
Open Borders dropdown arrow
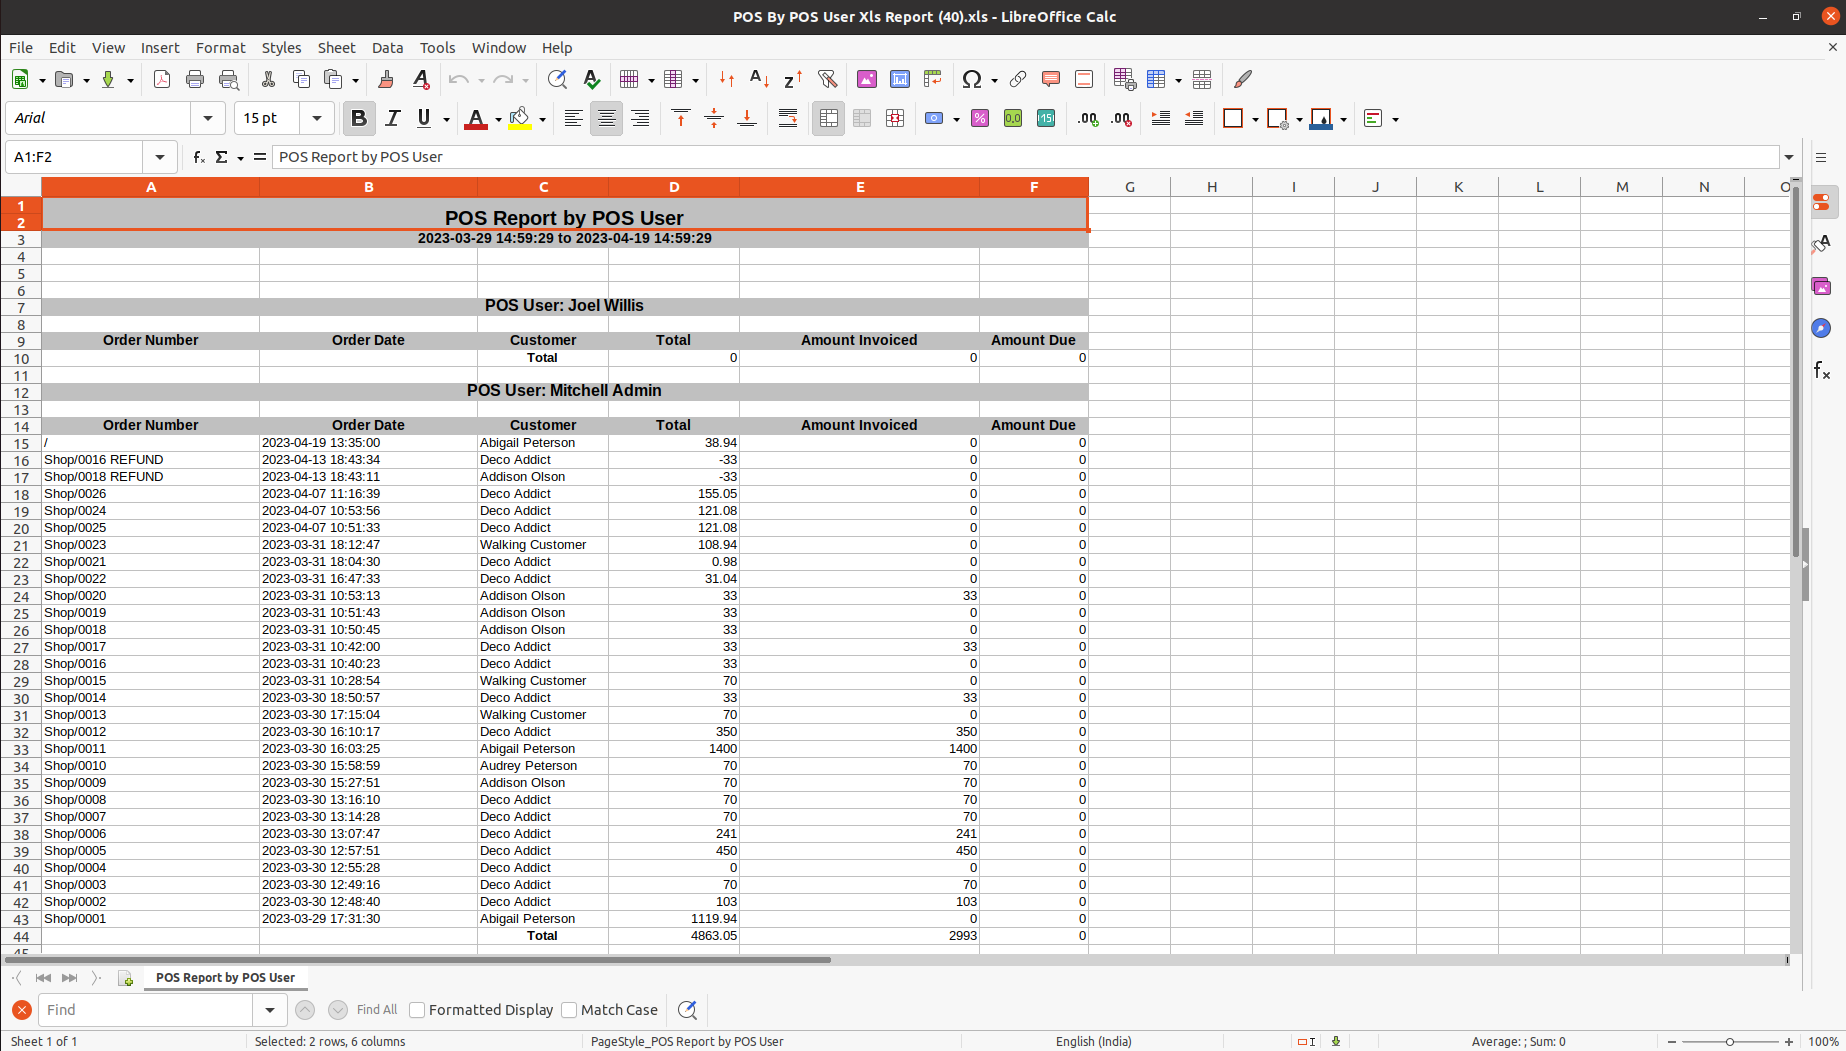(x=1255, y=119)
